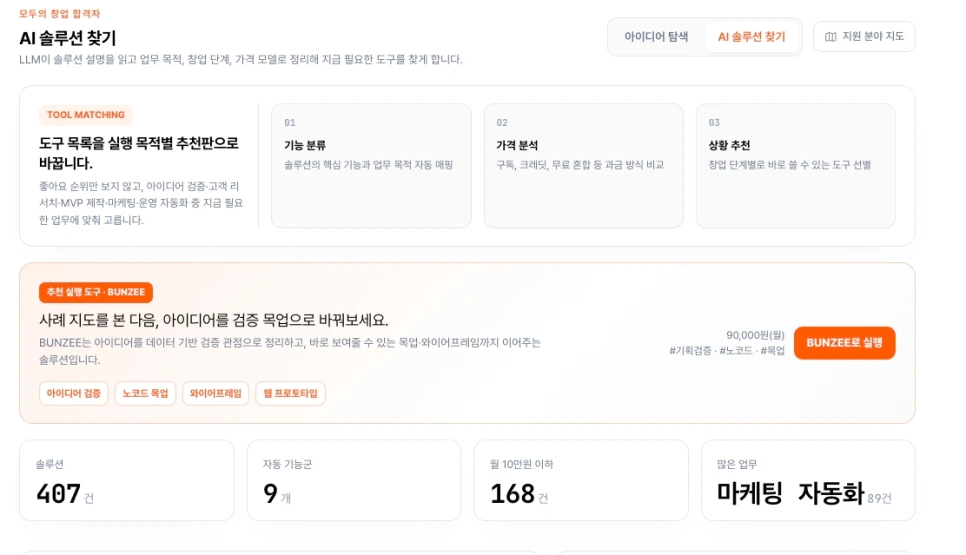Click the TOOL MATCHING badge

pyautogui.click(x=86, y=115)
